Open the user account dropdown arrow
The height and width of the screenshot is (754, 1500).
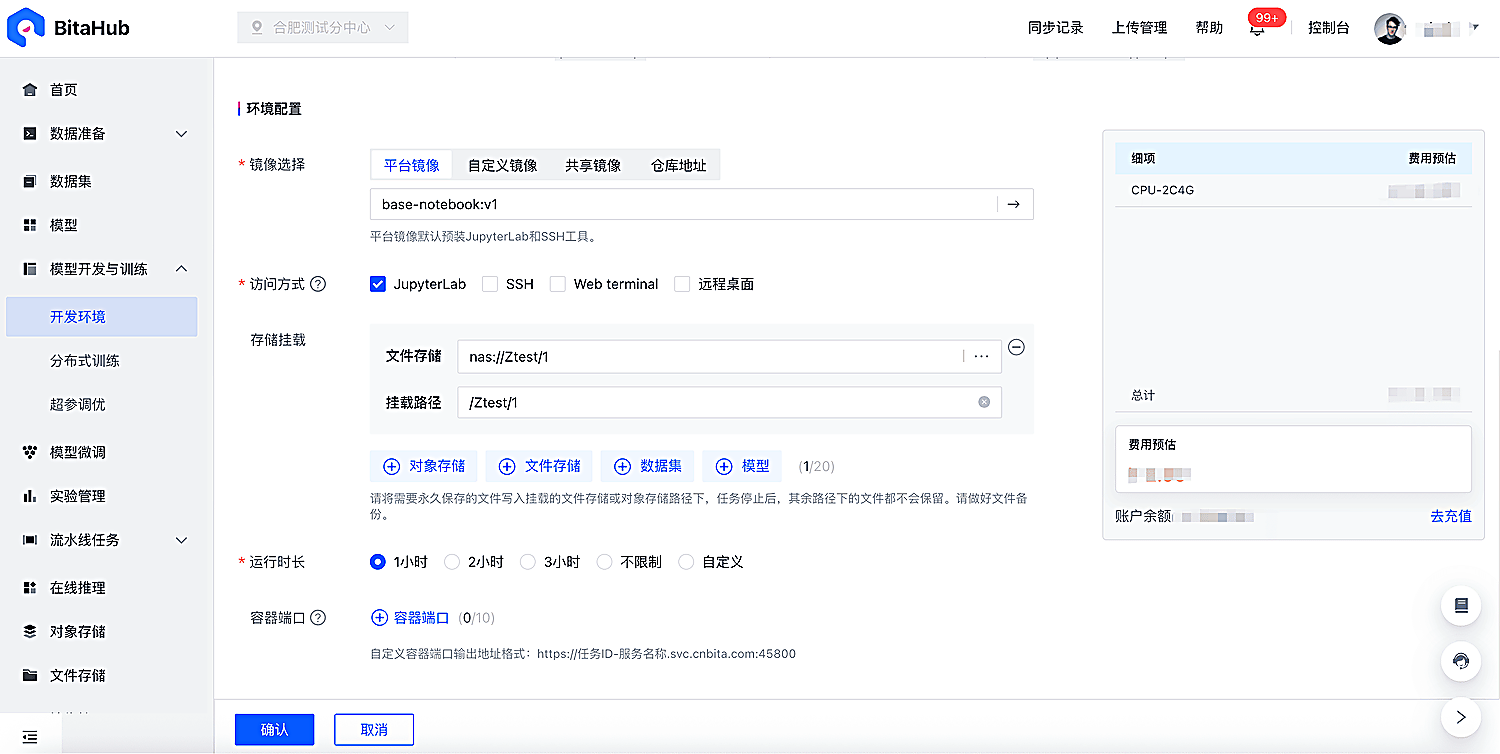1475,28
